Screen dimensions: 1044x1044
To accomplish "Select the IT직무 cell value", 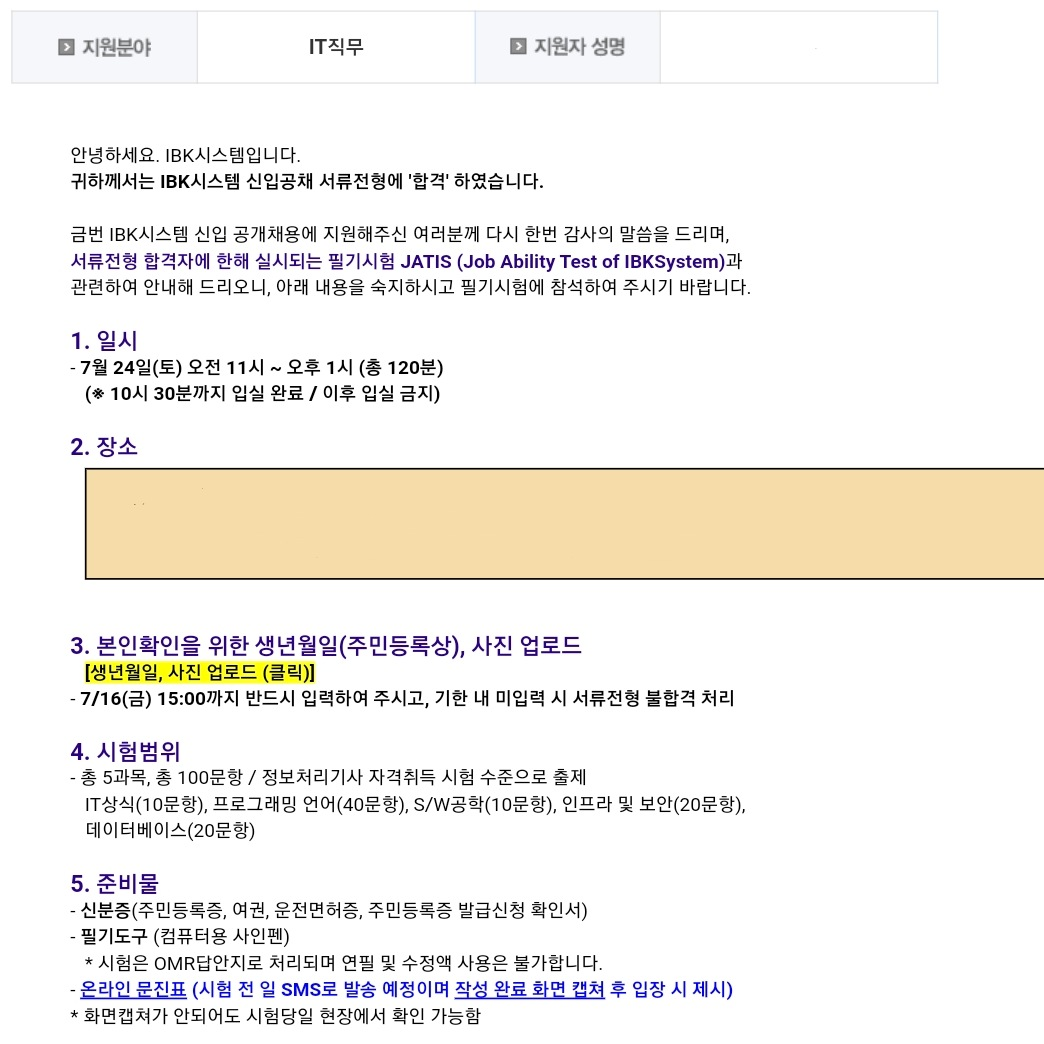I will (x=336, y=47).
